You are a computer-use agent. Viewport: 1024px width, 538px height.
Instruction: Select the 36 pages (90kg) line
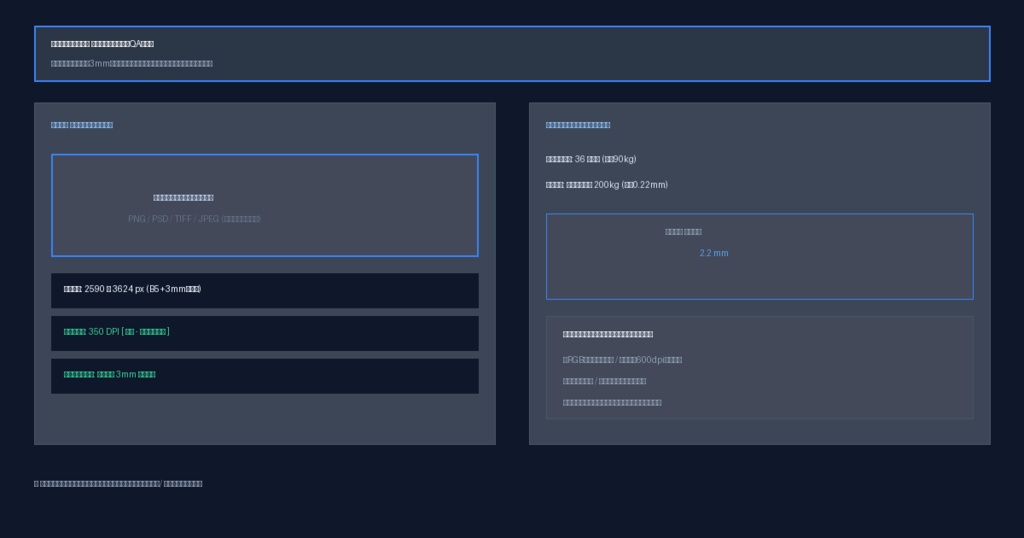(x=591, y=159)
